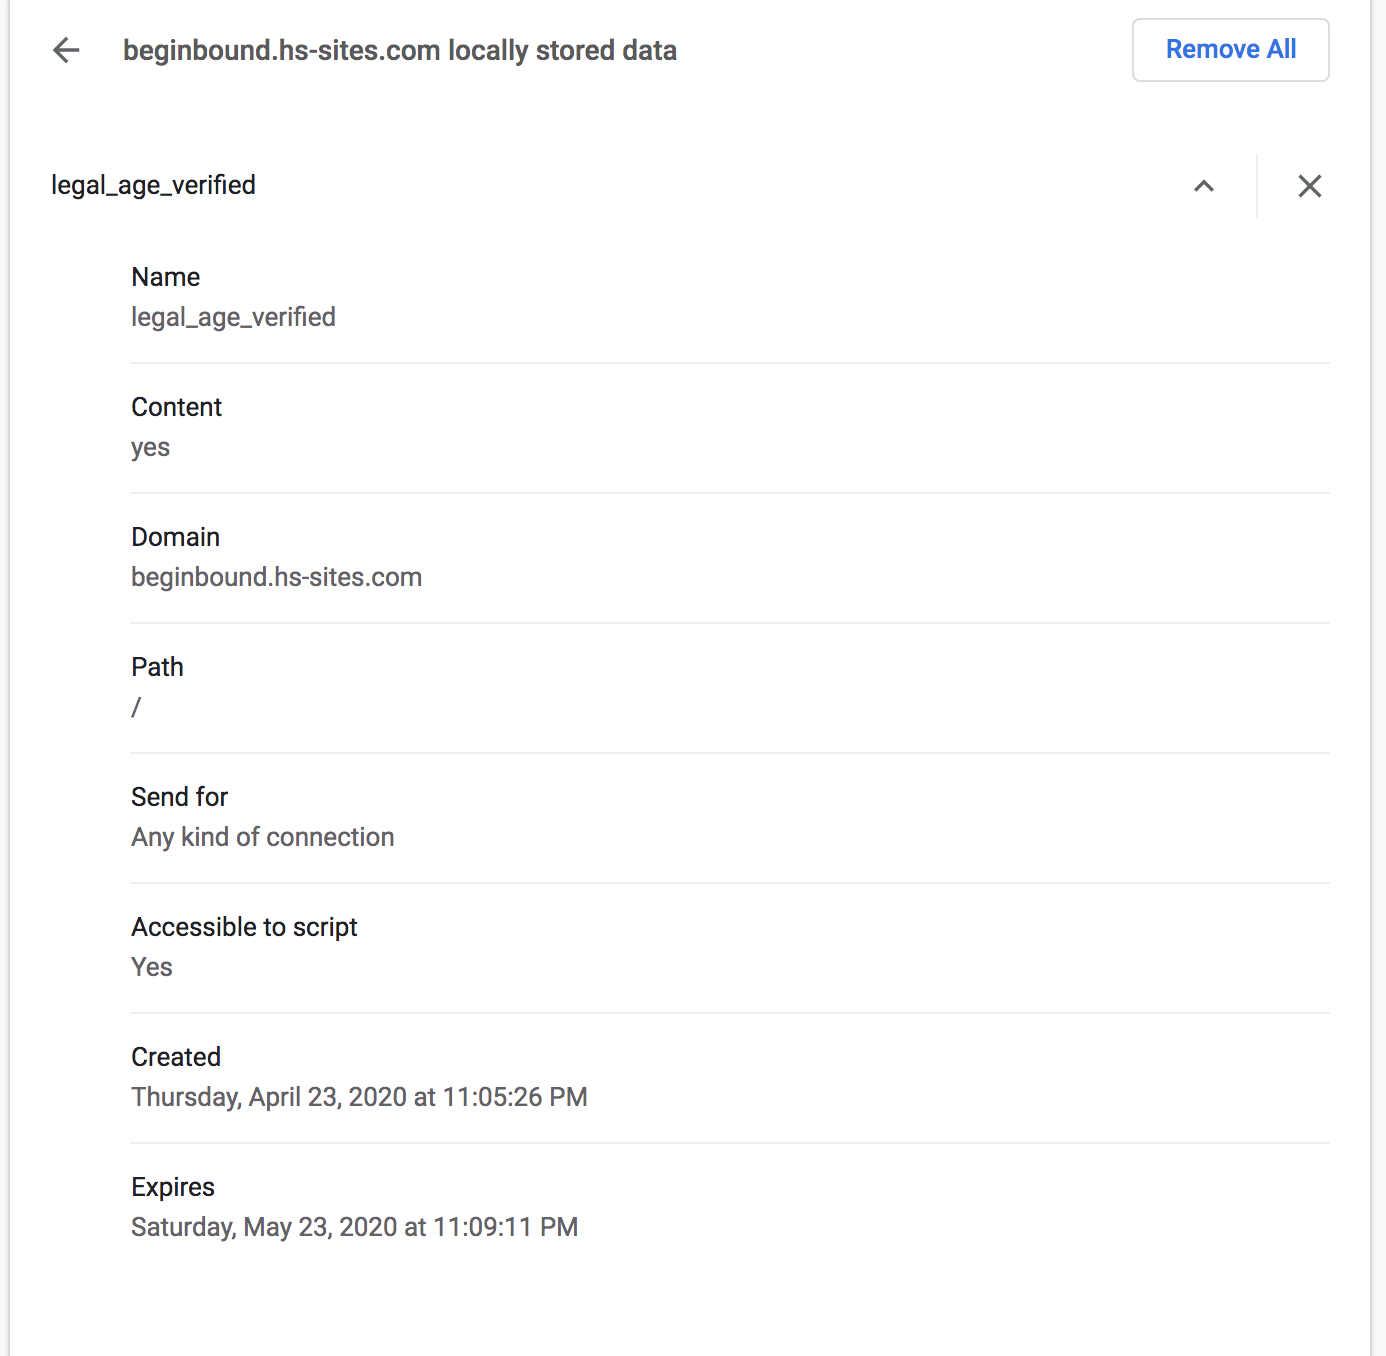Click the Accessible to script value Yes
Screen dimensions: 1386x1356
151,967
